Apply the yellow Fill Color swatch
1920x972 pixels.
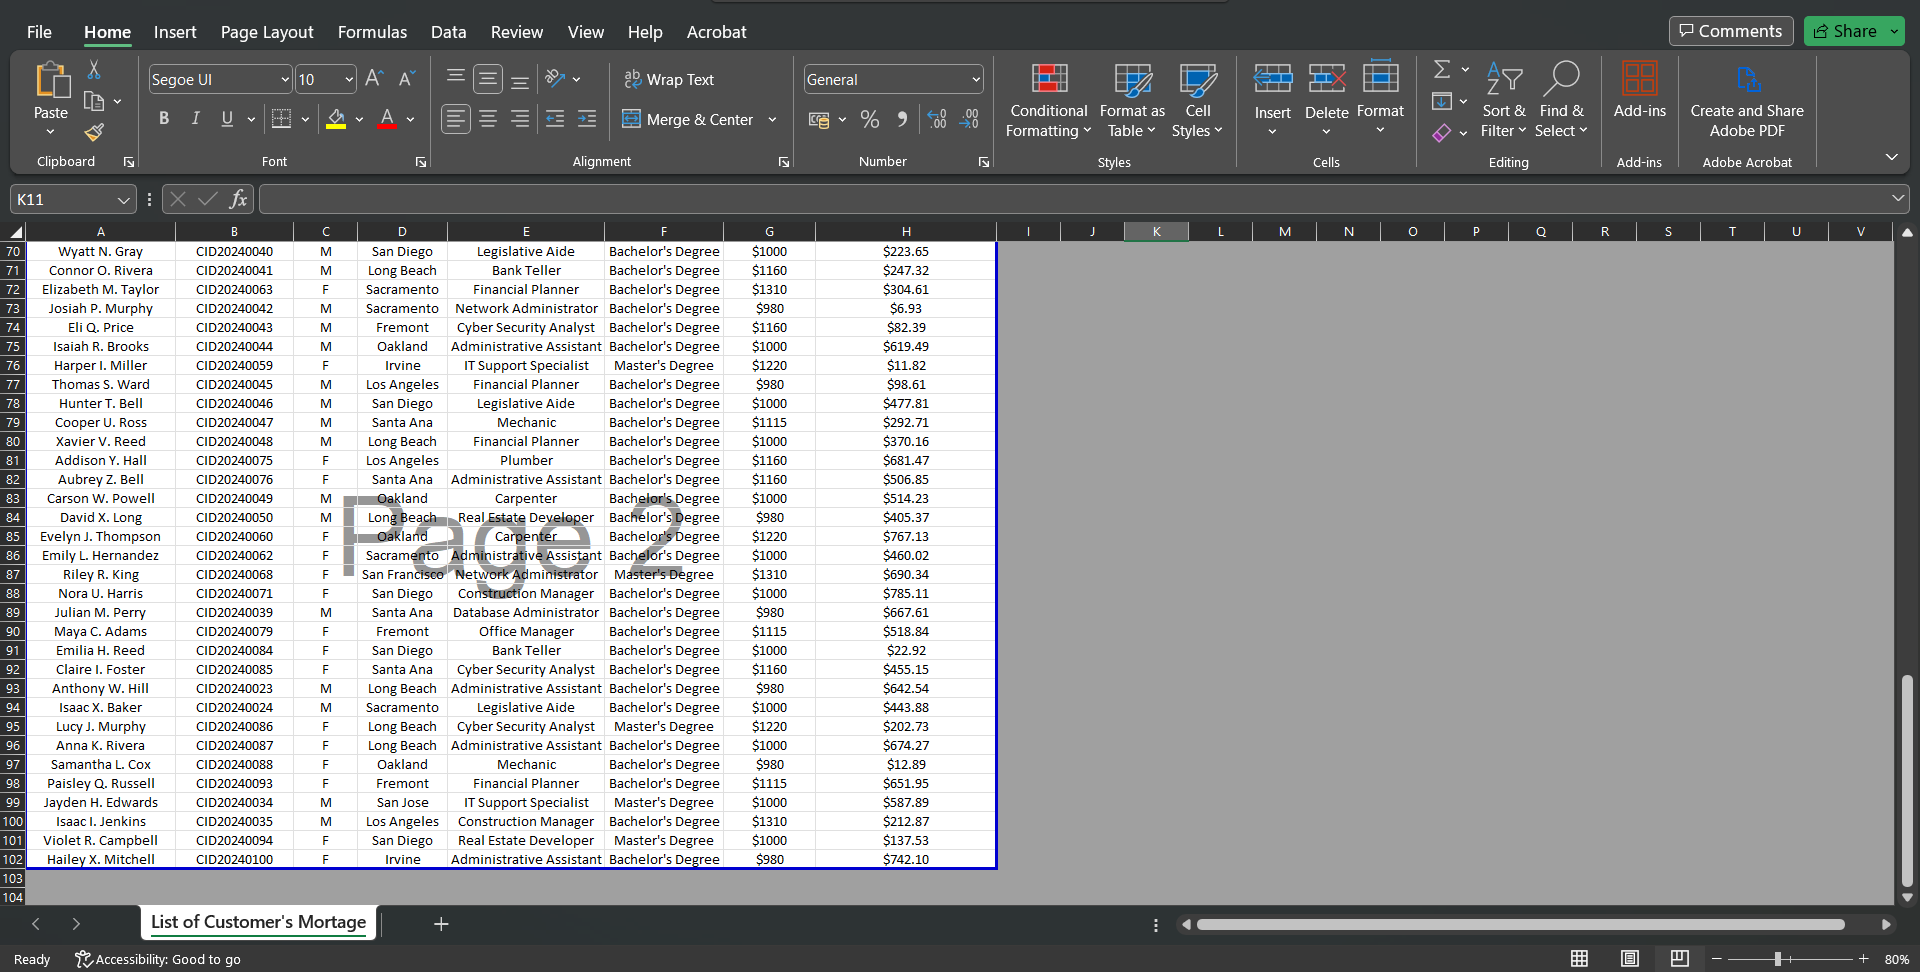coord(336,120)
